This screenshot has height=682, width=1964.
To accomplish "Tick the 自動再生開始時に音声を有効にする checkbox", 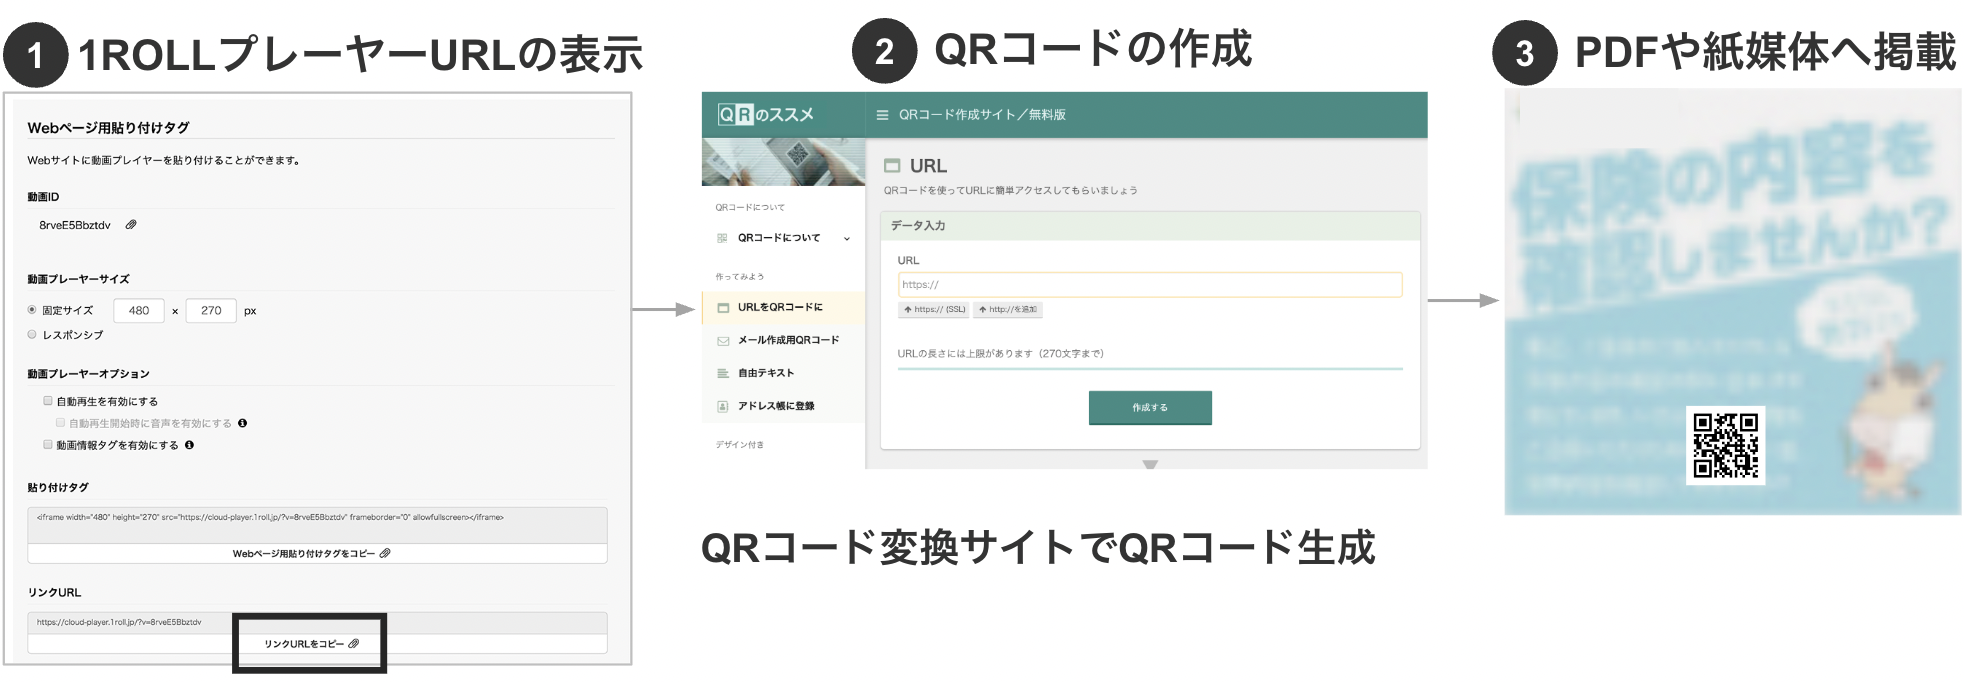I will point(60,422).
